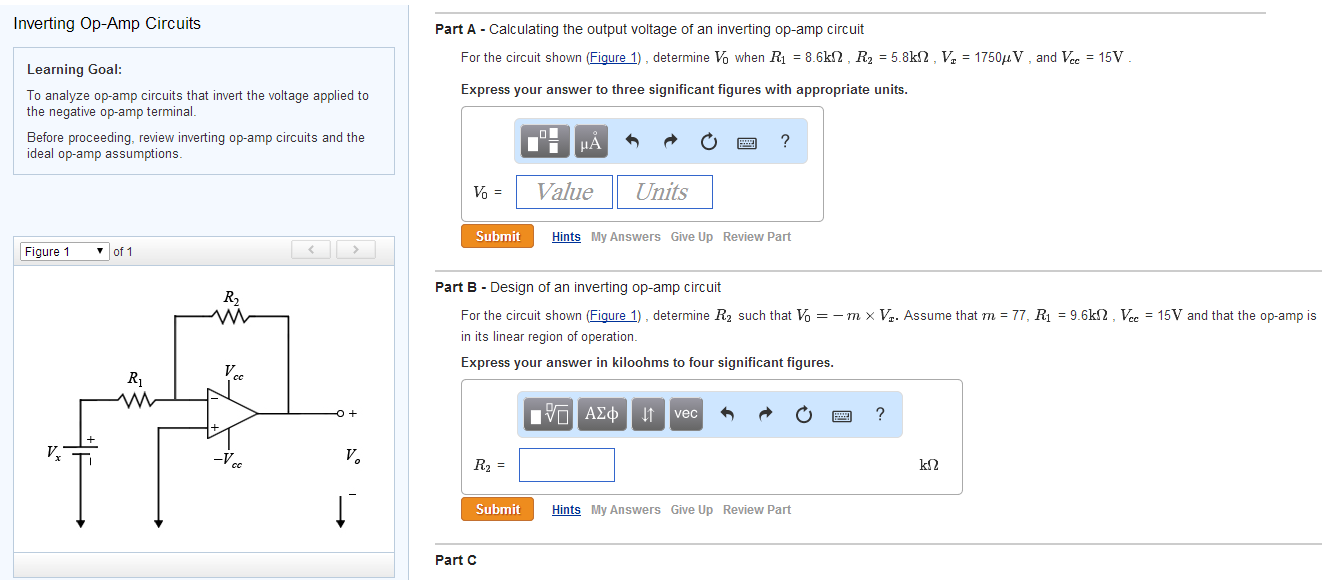1322x580 pixels.
Task: Click the left figure navigation chevron
Action: tap(310, 248)
